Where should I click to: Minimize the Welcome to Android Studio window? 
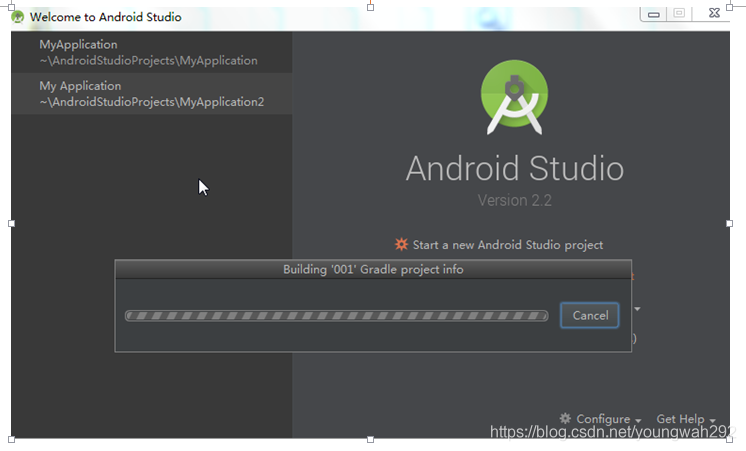pos(654,14)
